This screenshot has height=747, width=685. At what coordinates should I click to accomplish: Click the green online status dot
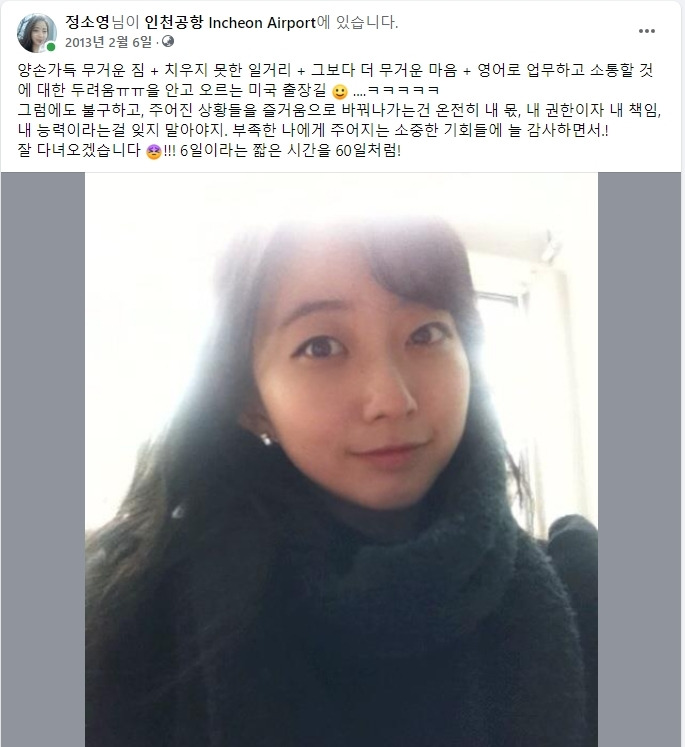51,47
